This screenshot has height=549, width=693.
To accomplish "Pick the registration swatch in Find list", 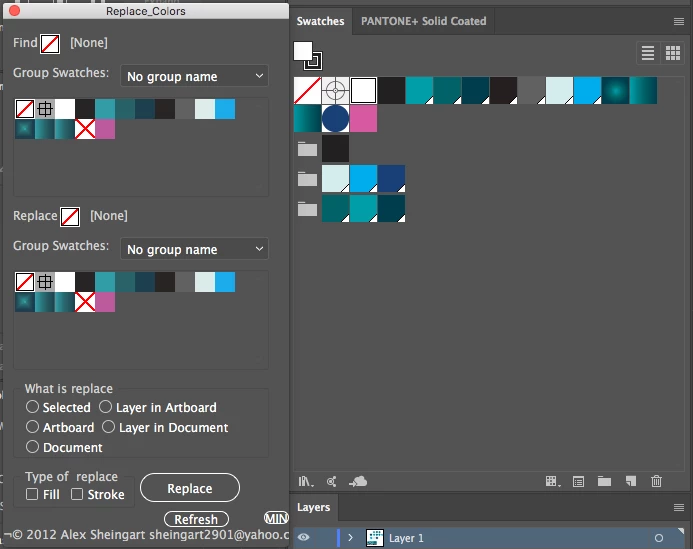I will [x=45, y=109].
